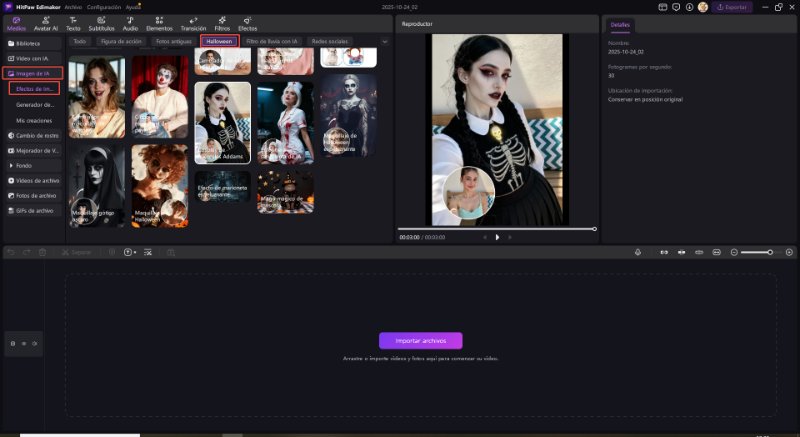
Task: Switch to the Fotos antiguas tab
Action: point(174,42)
